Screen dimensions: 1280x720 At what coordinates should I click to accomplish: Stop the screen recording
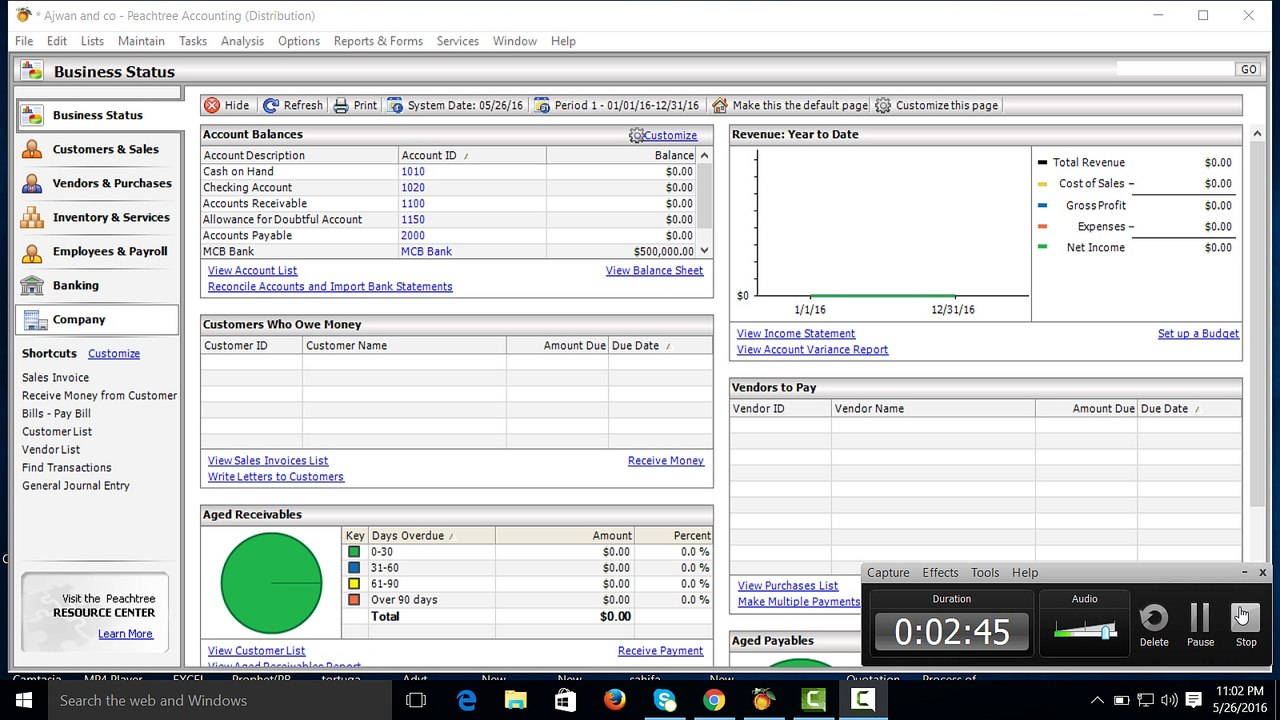coord(1246,625)
